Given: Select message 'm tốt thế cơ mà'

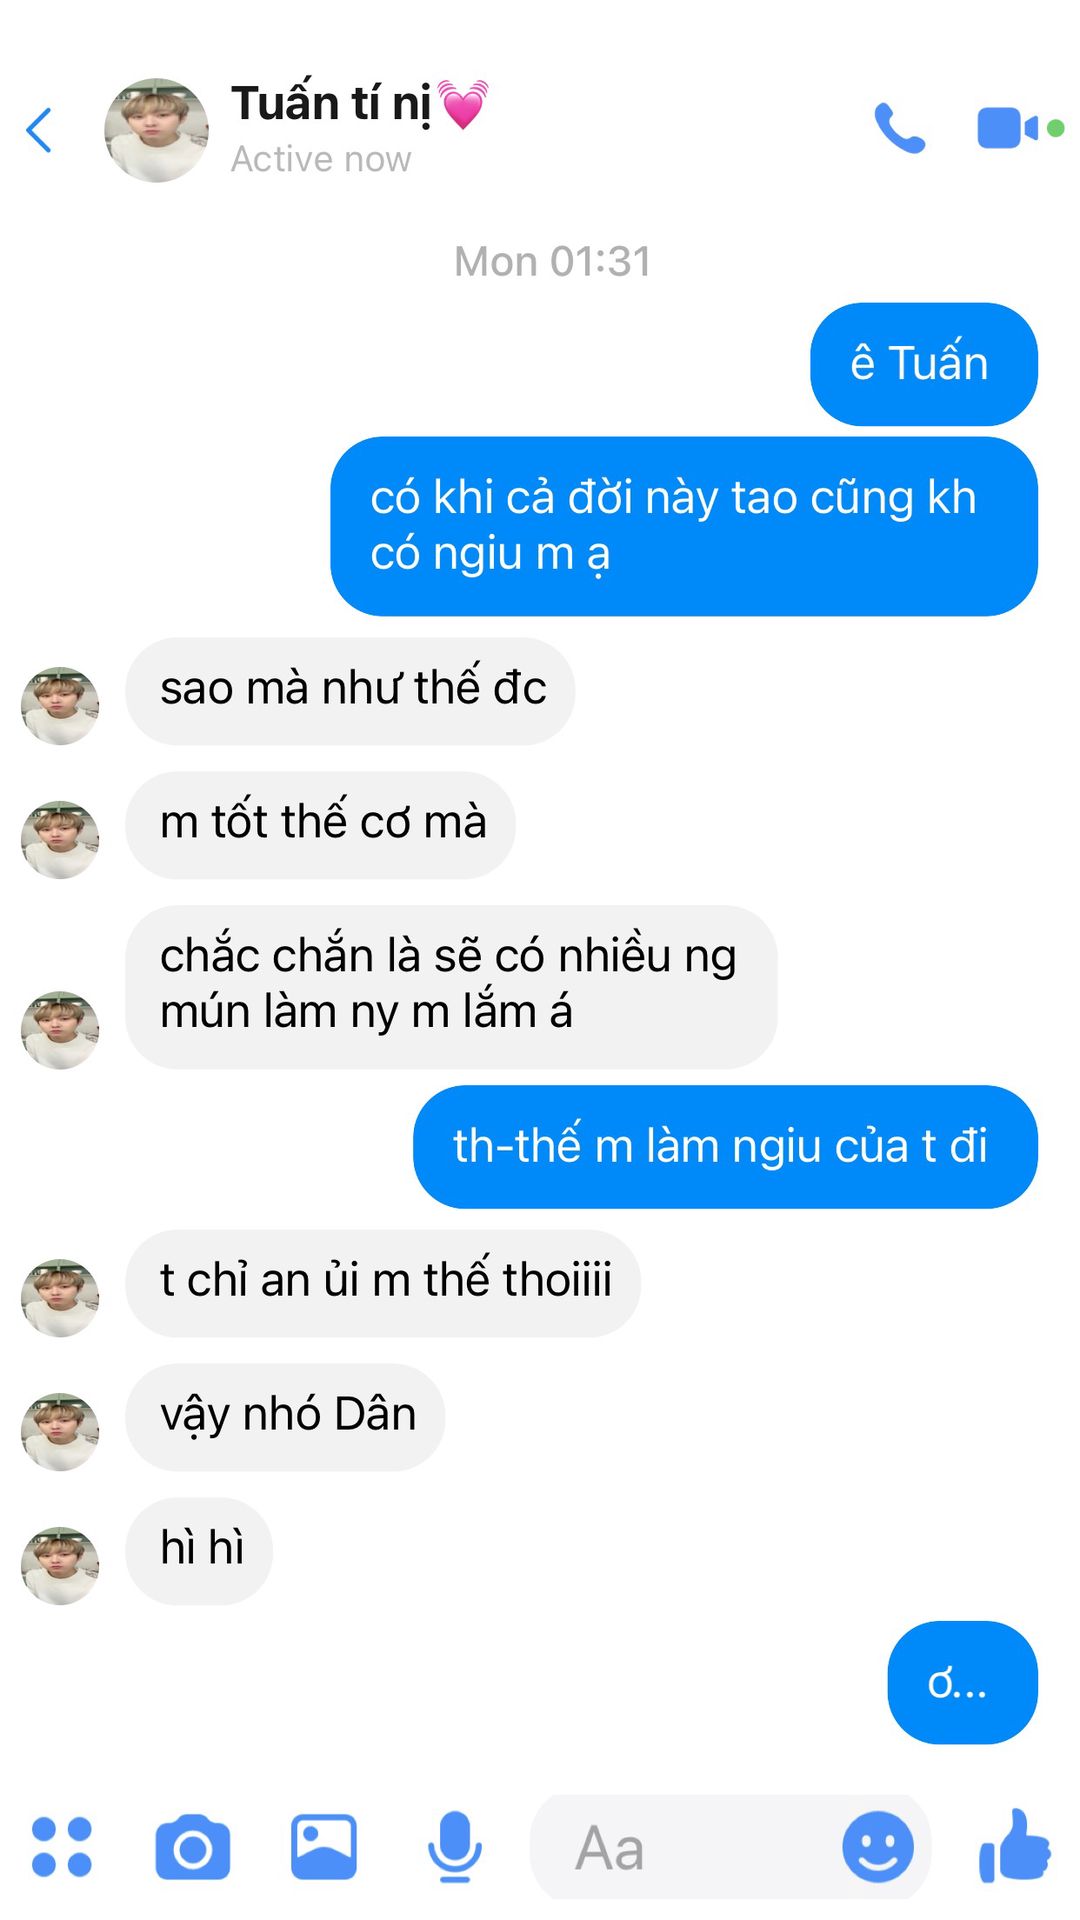Looking at the screenshot, I should (x=320, y=825).
